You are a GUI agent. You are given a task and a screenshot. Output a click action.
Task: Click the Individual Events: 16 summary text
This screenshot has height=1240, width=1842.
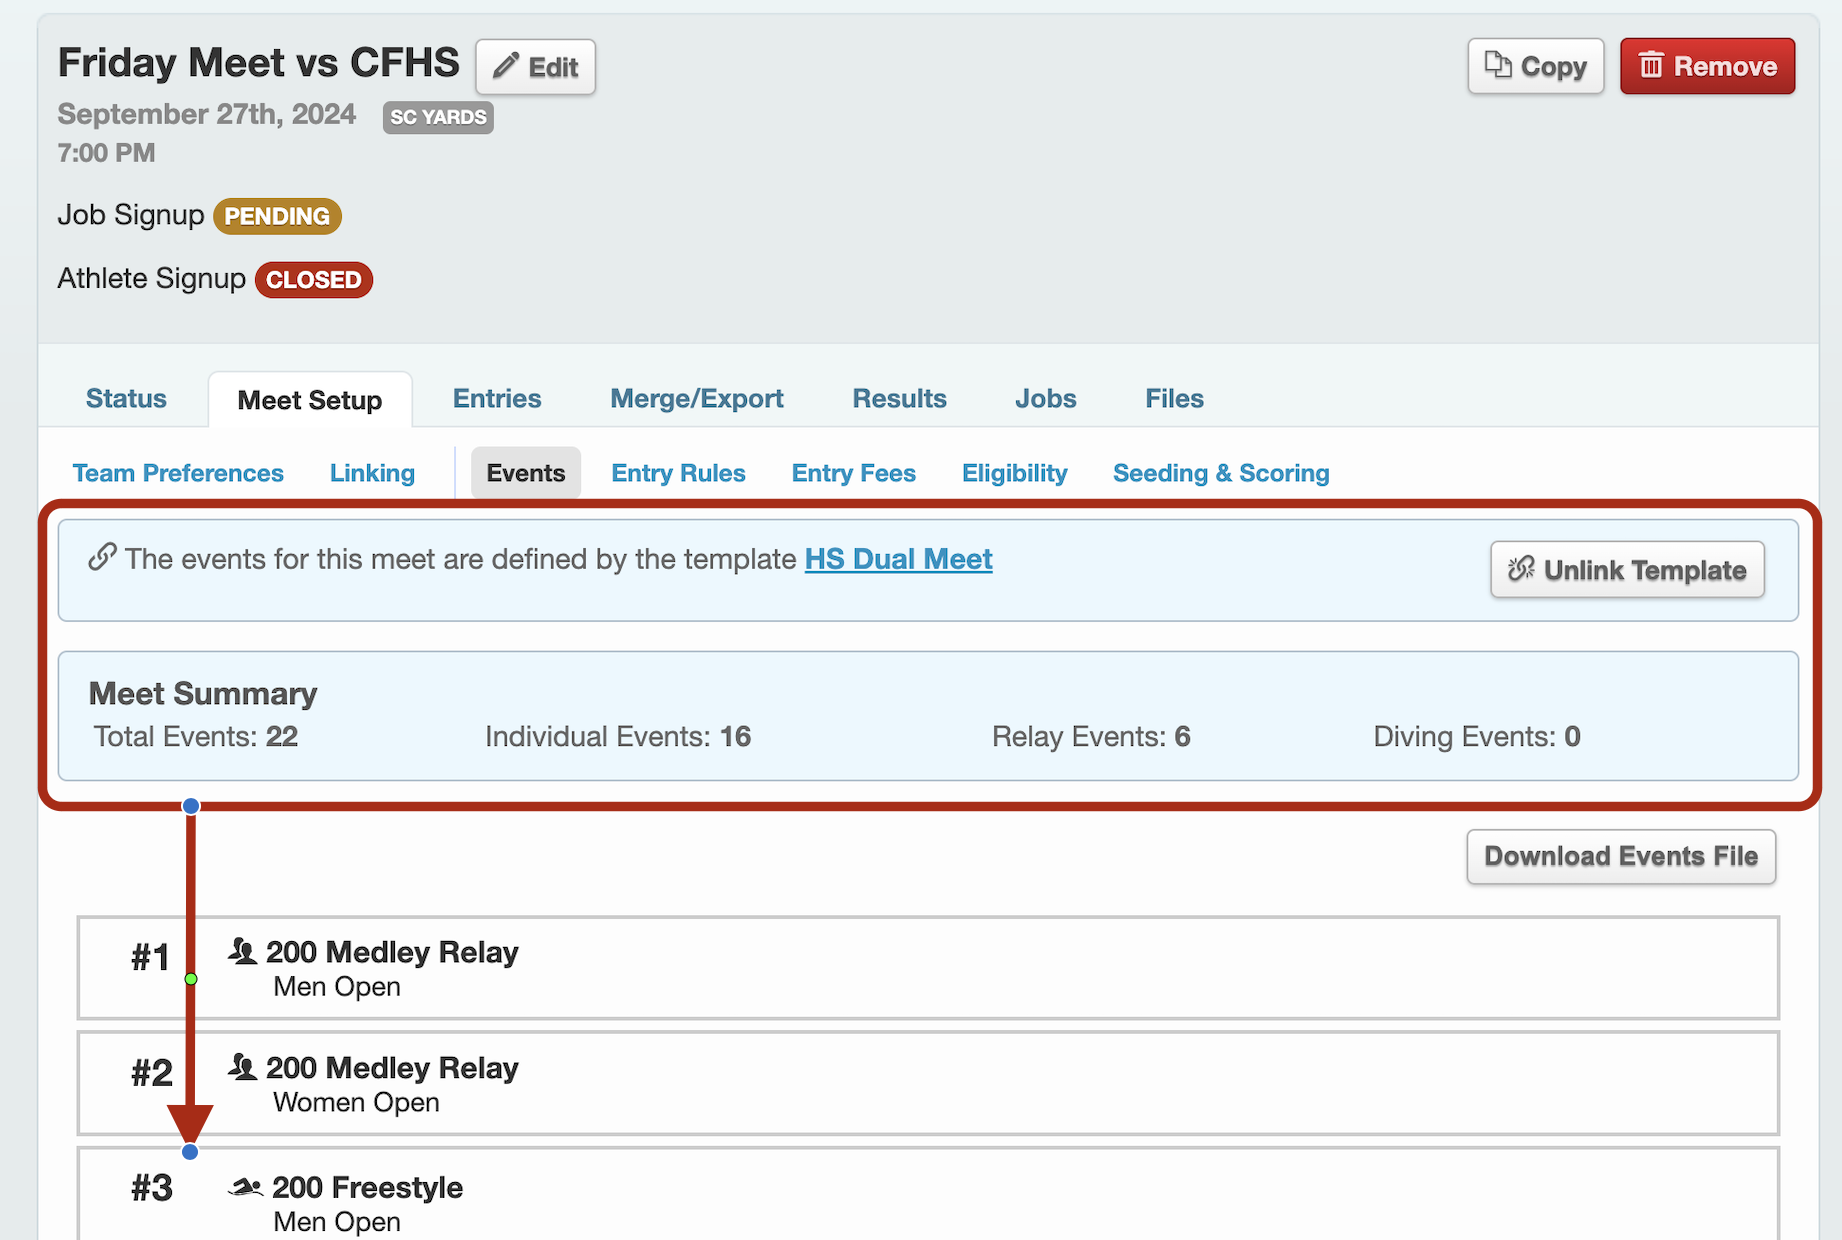pos(618,737)
